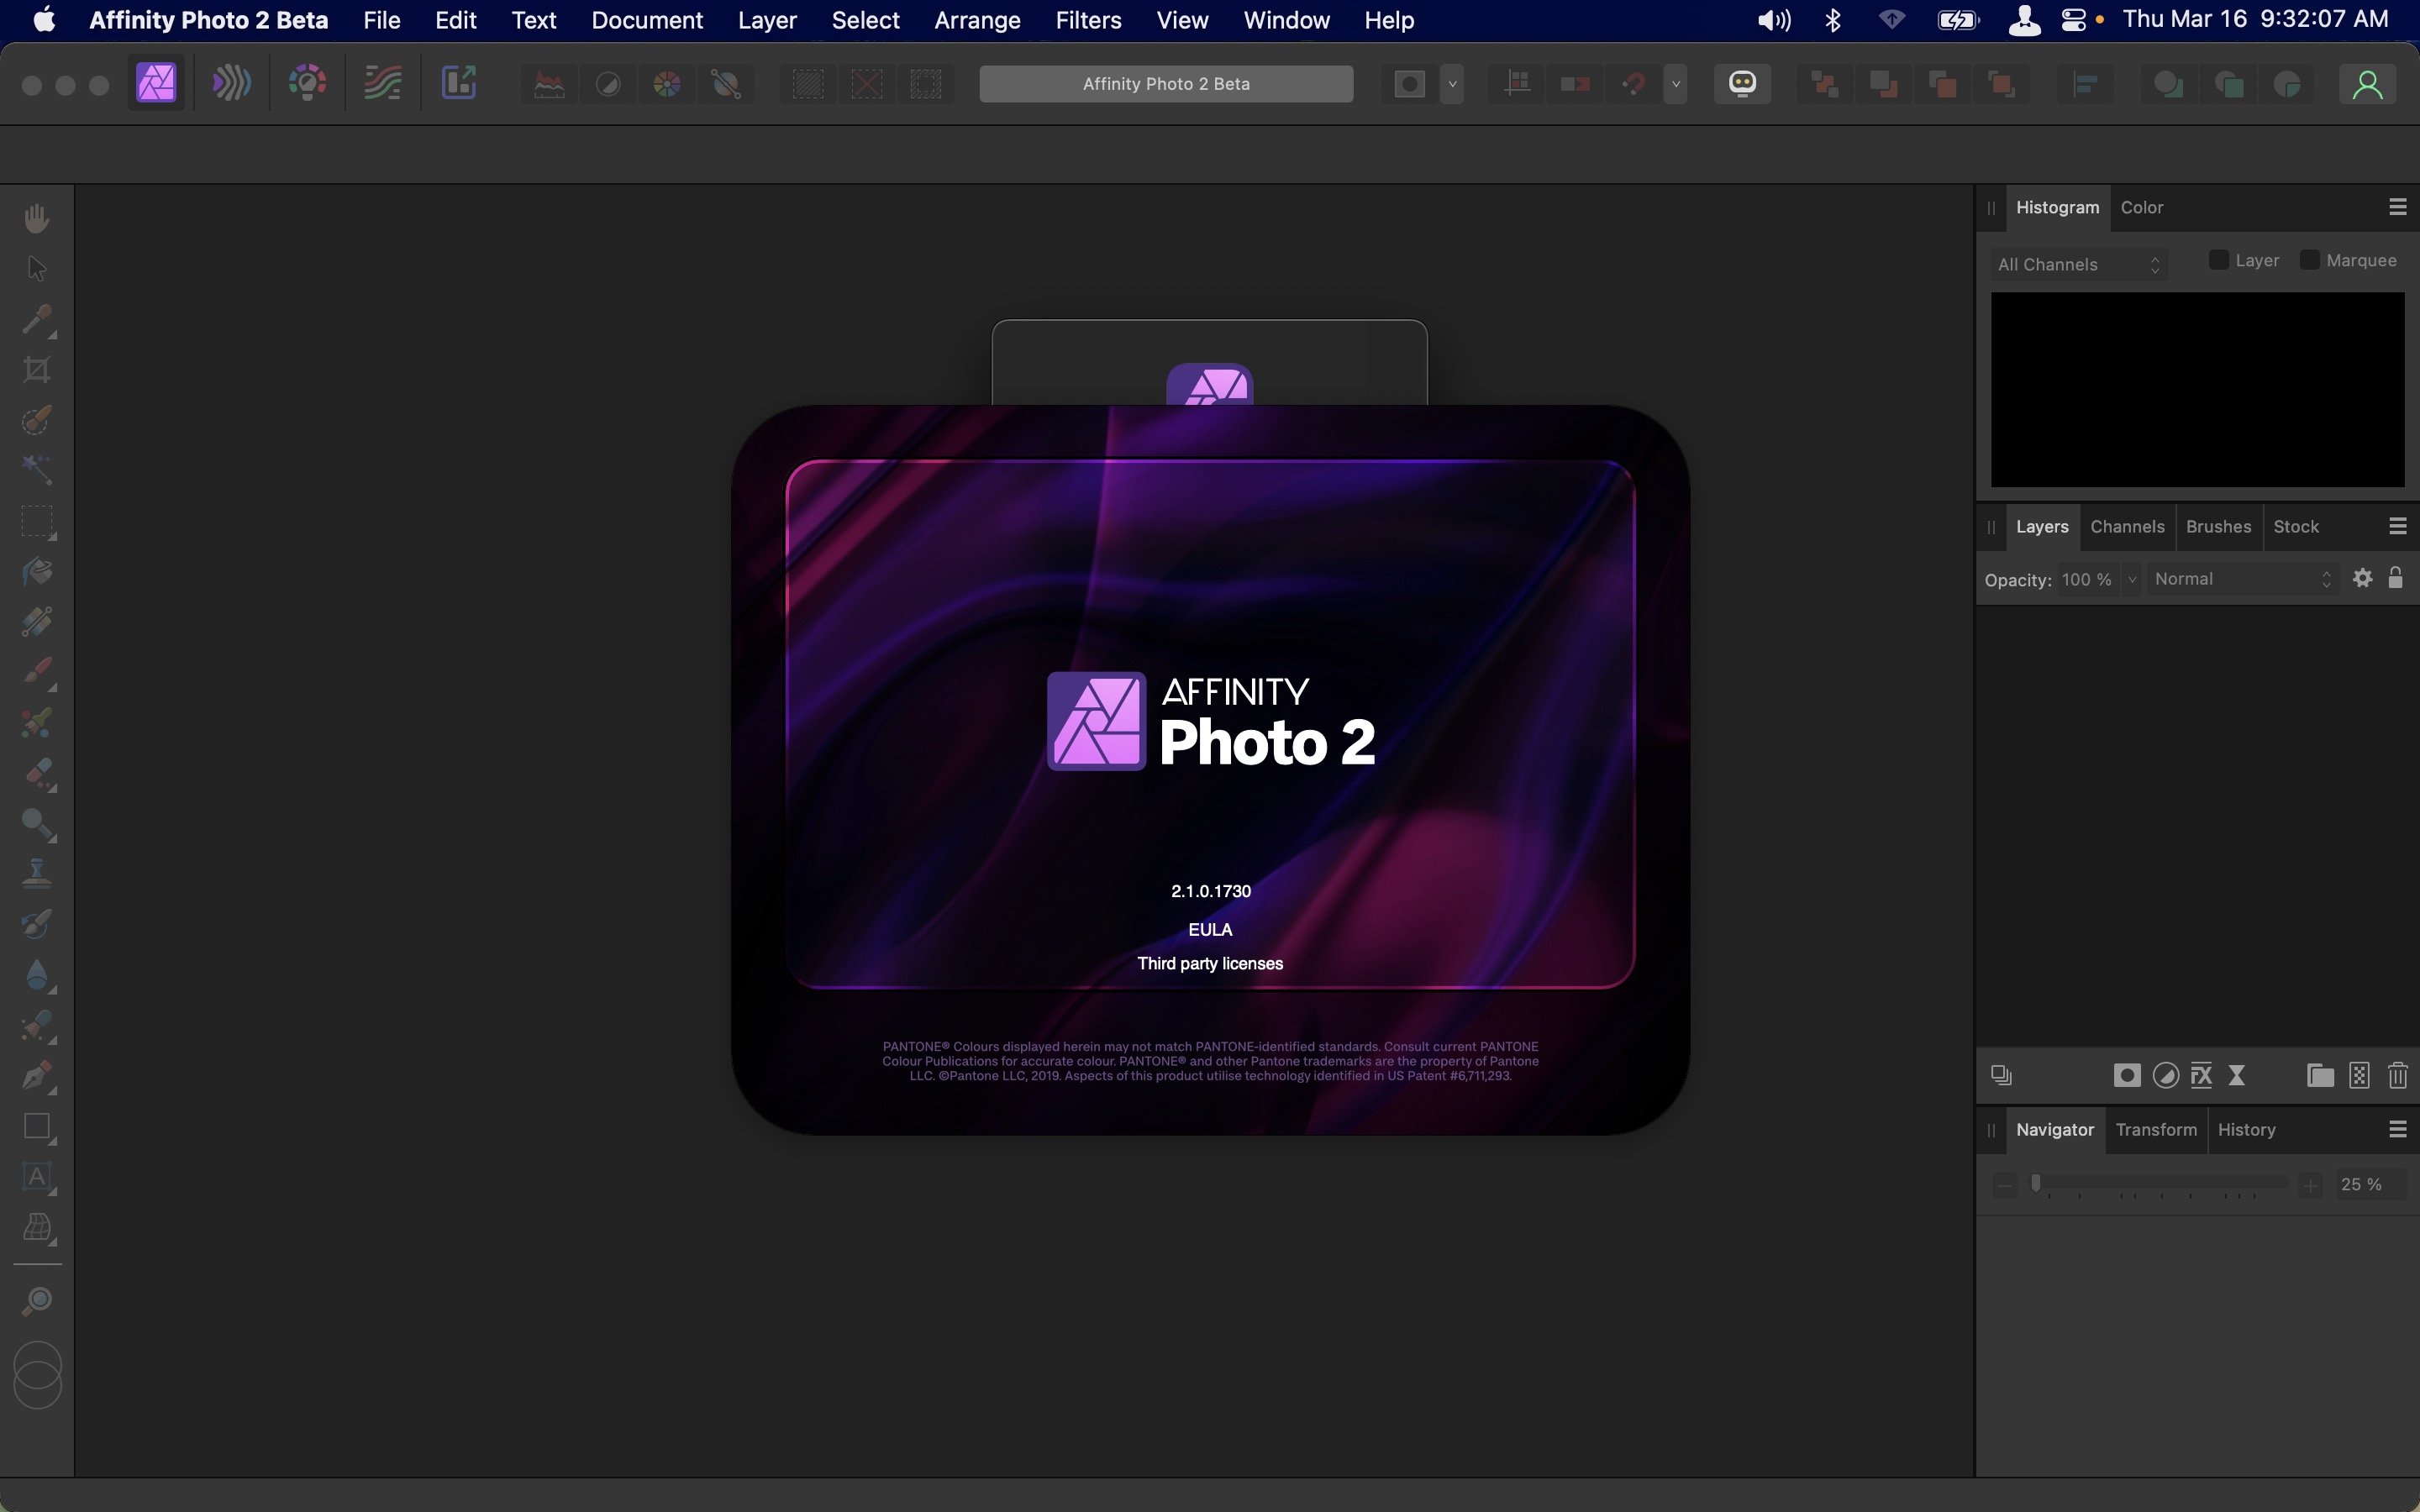The width and height of the screenshot is (2420, 1512).
Task: Apply Auto White Balance from toolbar
Action: tap(727, 84)
